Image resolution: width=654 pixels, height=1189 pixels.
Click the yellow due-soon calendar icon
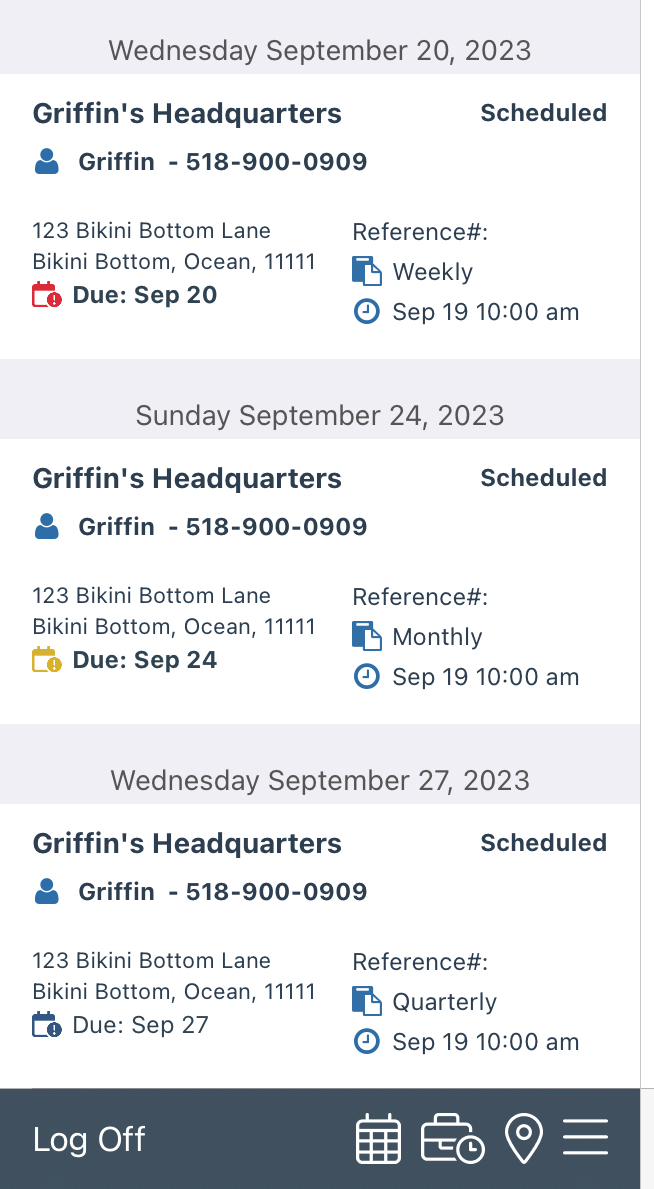47,660
